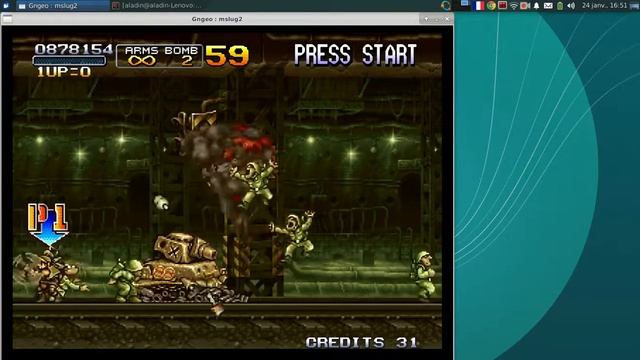
Task: Switch to the aladin@aladin-Lenovo terminal taskbar button
Action: pos(157,5)
